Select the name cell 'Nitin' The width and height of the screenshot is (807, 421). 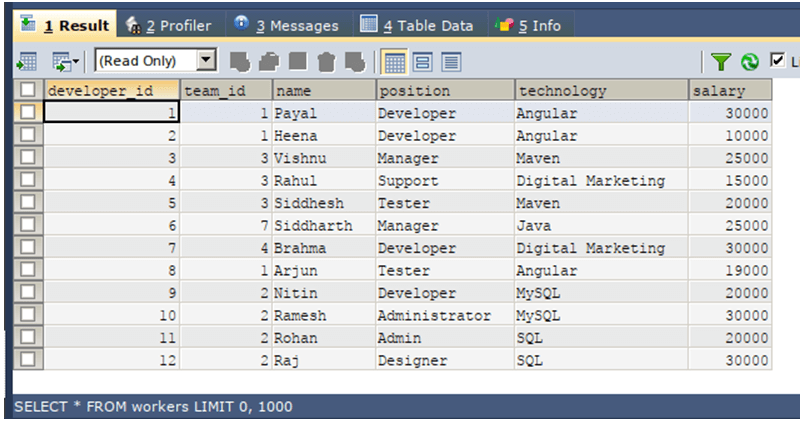tap(324, 292)
